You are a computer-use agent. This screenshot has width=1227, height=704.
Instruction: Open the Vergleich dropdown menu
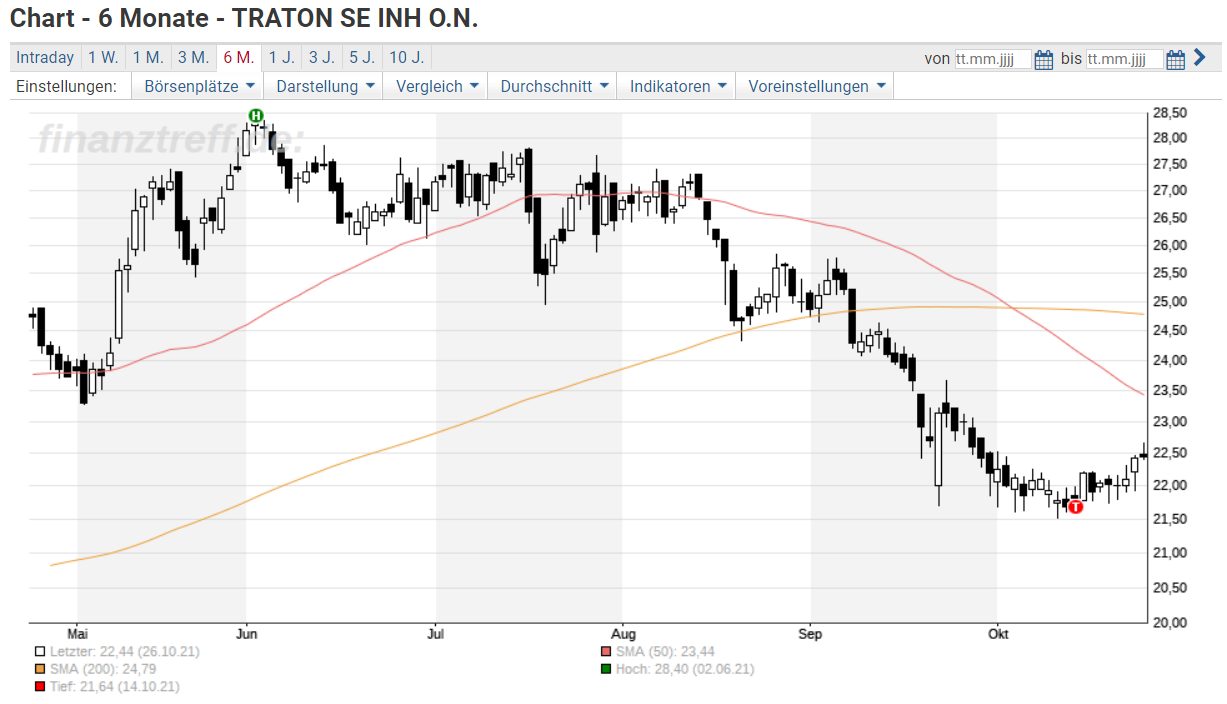pyautogui.click(x=436, y=86)
